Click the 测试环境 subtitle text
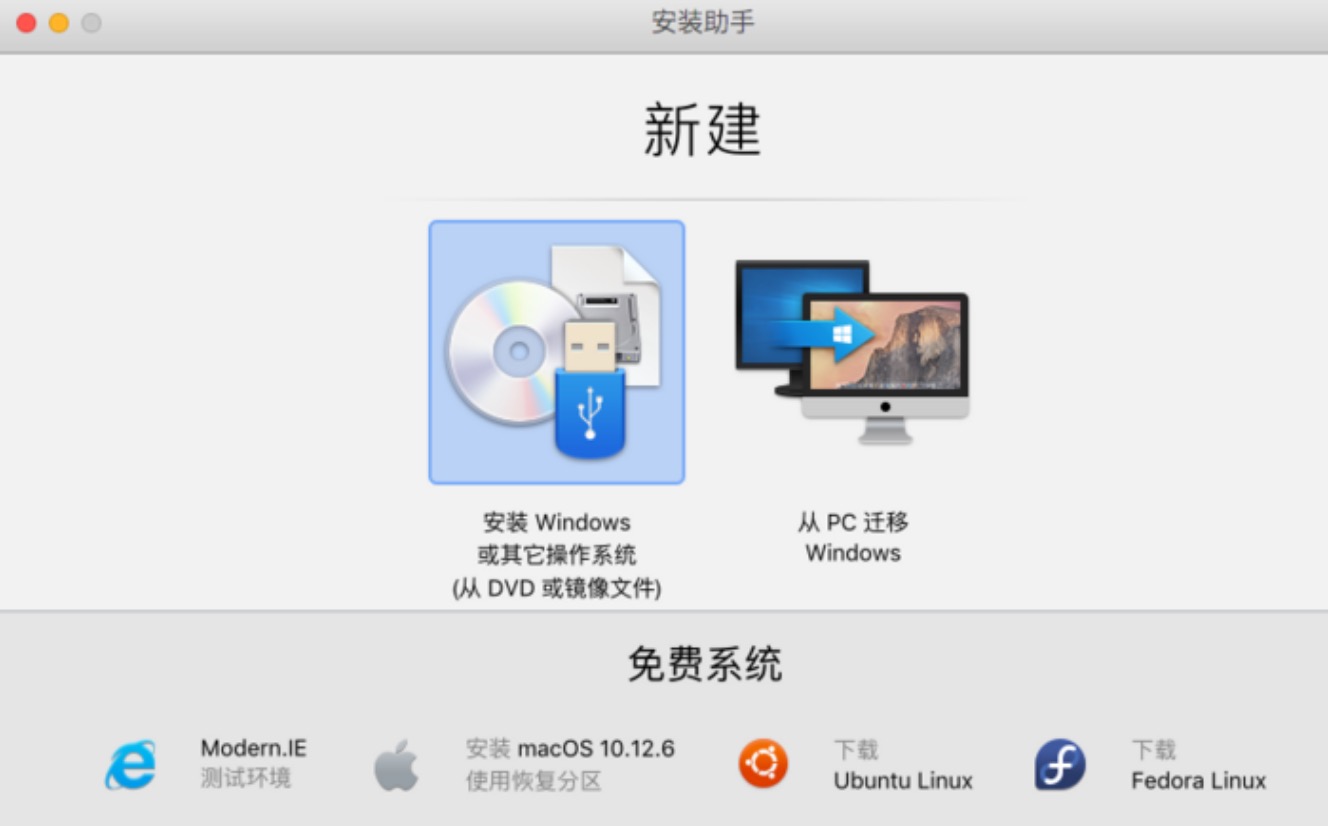Screen dimensions: 1328x826 (x=246, y=779)
